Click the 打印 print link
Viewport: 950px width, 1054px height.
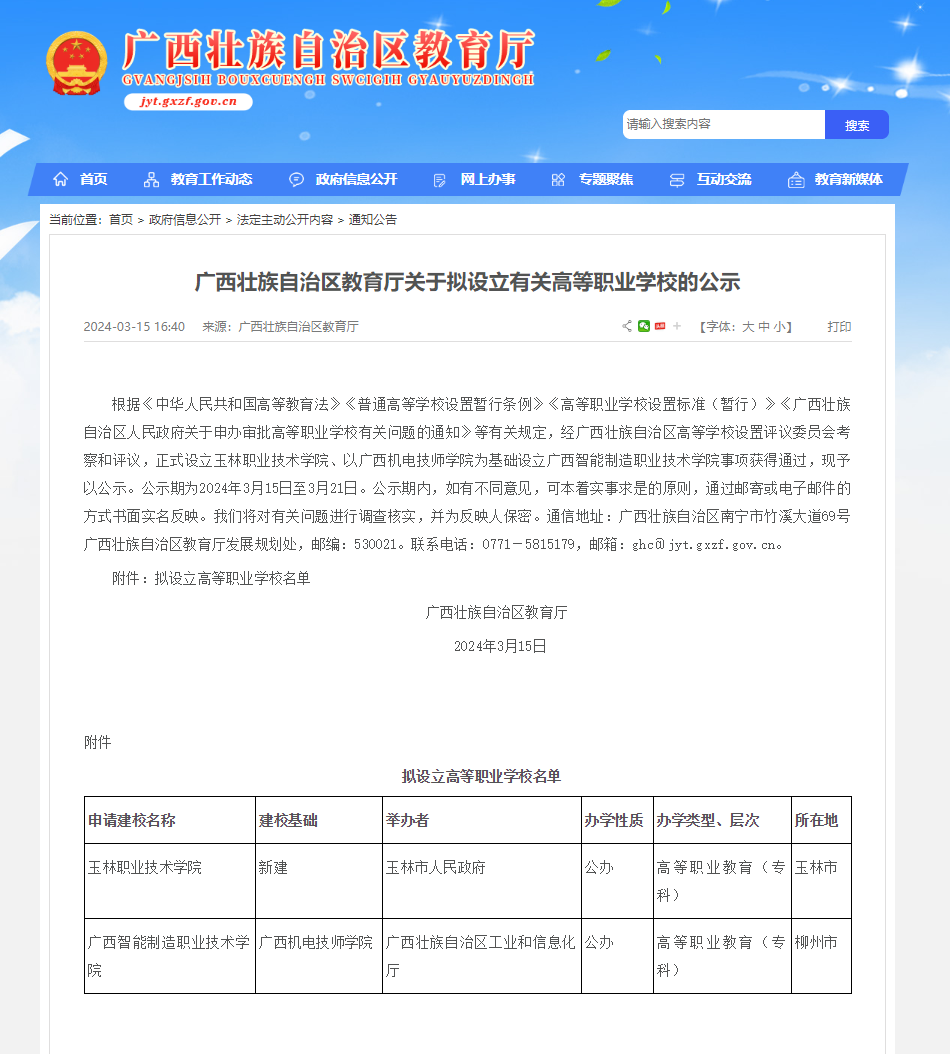click(x=839, y=327)
